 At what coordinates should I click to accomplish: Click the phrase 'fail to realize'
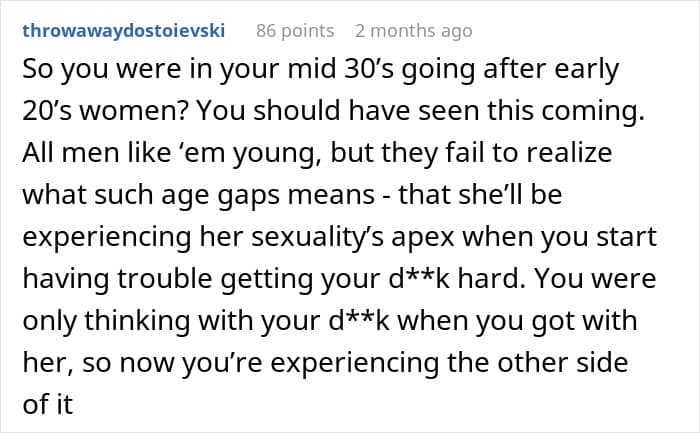pyautogui.click(x=541, y=155)
